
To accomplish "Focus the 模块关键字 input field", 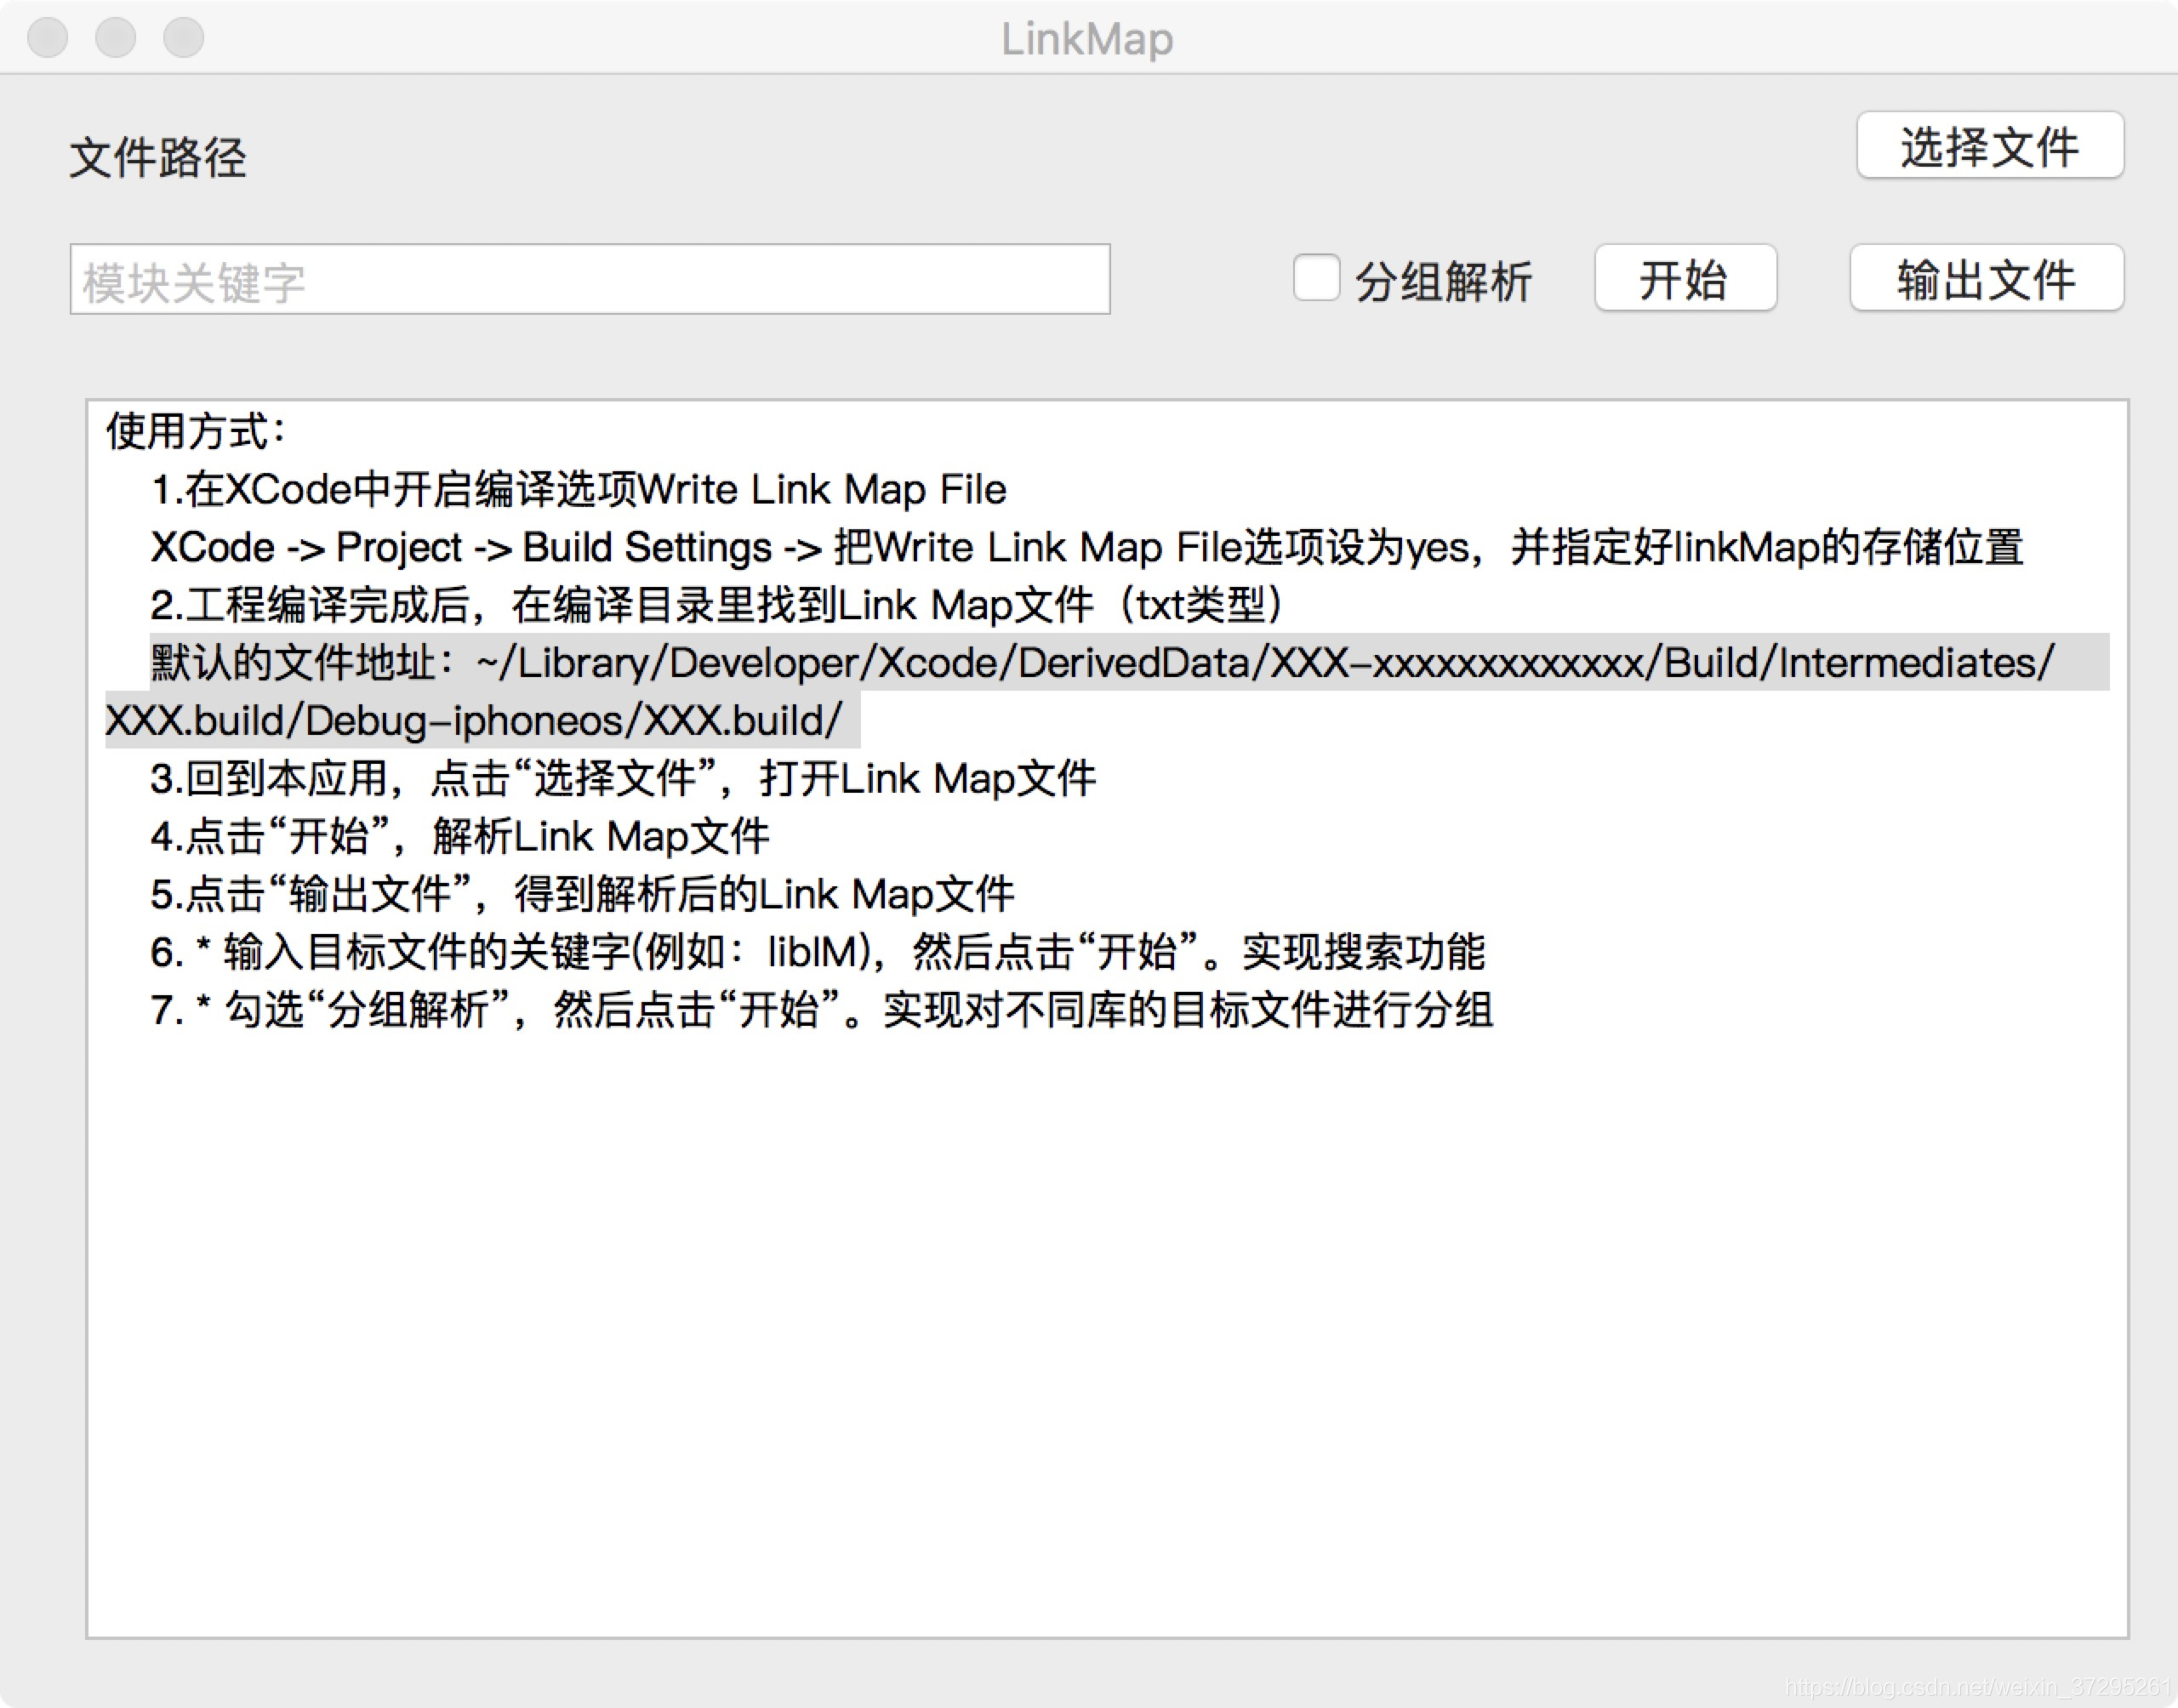I will point(589,280).
